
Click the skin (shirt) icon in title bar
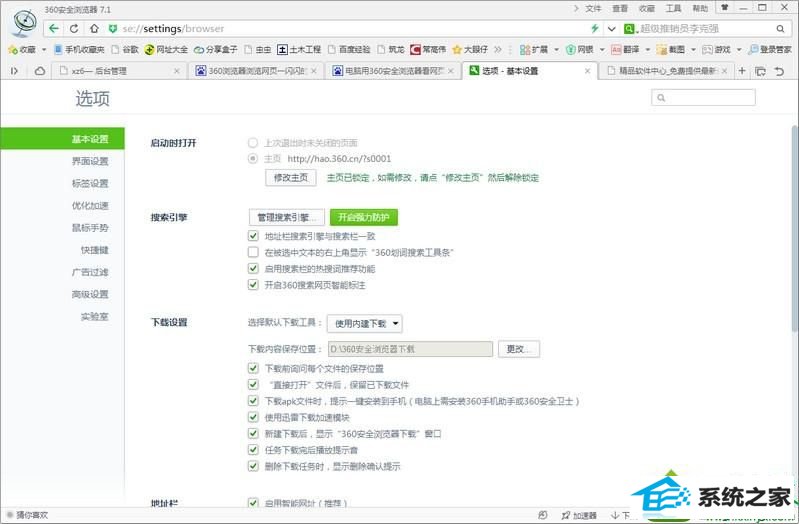pos(725,8)
